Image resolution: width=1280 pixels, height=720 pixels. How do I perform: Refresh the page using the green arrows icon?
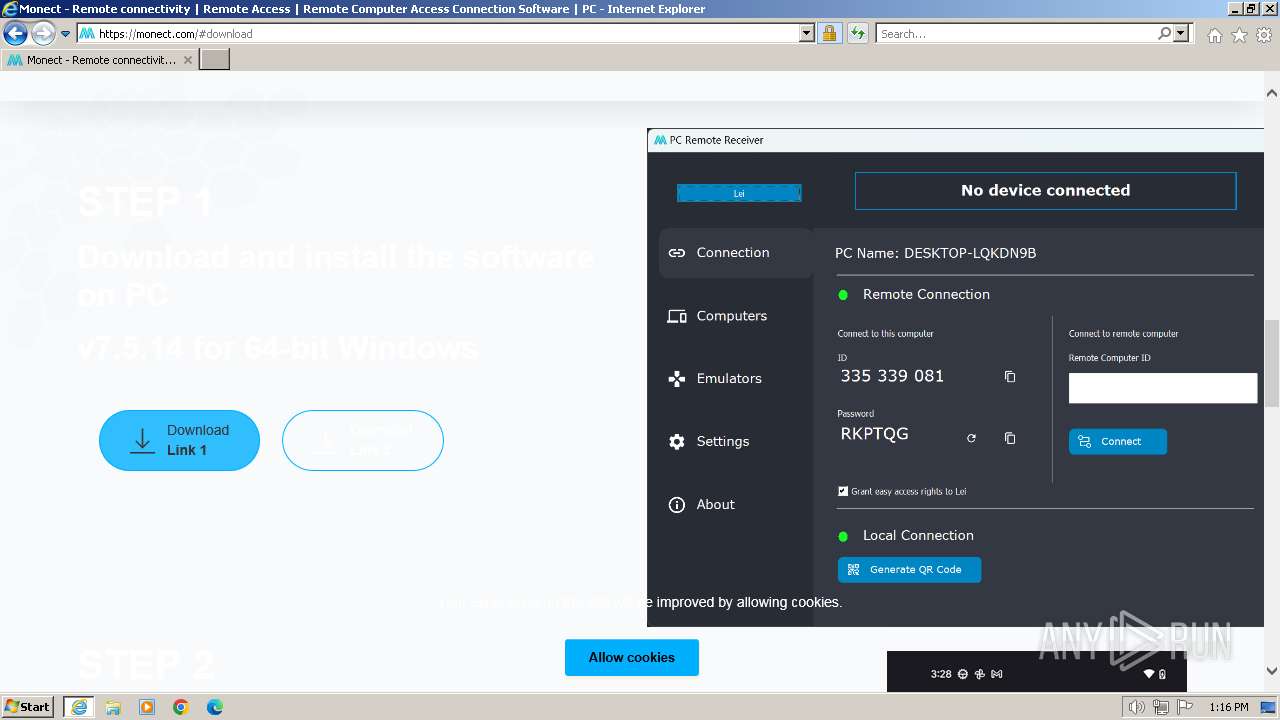pyautogui.click(x=857, y=33)
